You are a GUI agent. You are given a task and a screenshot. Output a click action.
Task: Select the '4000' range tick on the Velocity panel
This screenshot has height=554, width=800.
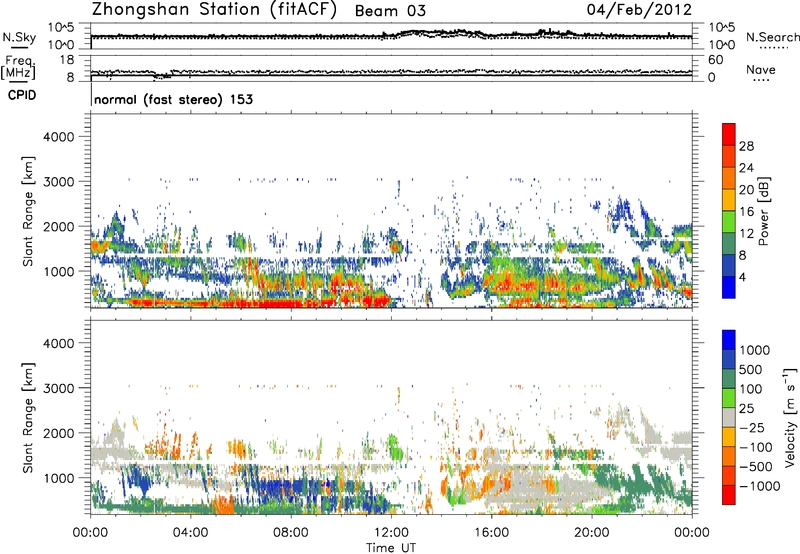pyautogui.click(x=58, y=343)
